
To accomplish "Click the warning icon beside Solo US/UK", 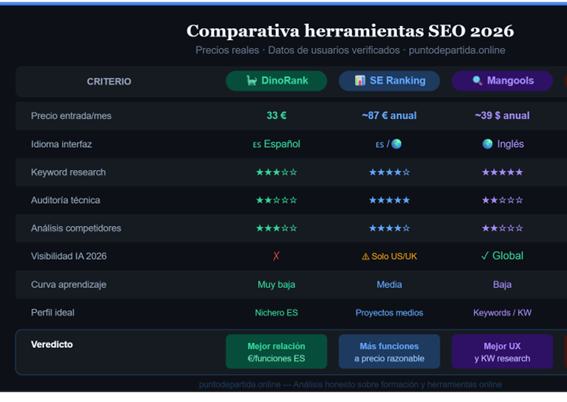I will pyautogui.click(x=366, y=256).
